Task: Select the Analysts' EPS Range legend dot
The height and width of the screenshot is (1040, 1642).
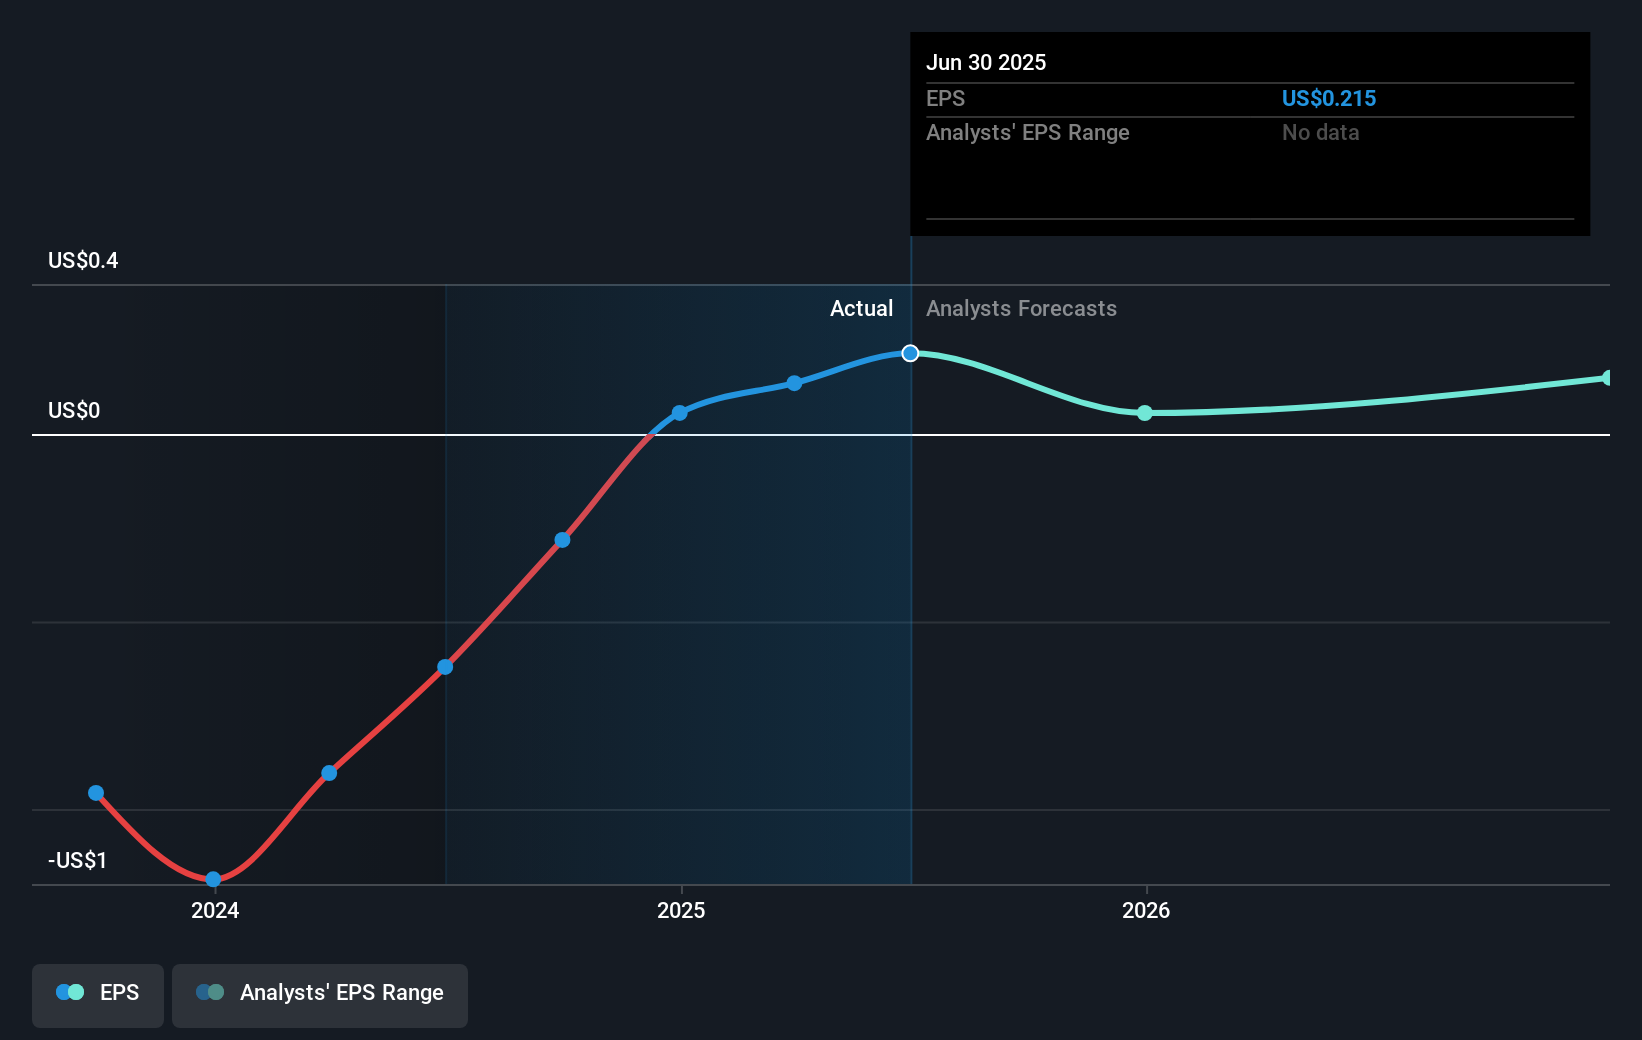Action: 211,992
